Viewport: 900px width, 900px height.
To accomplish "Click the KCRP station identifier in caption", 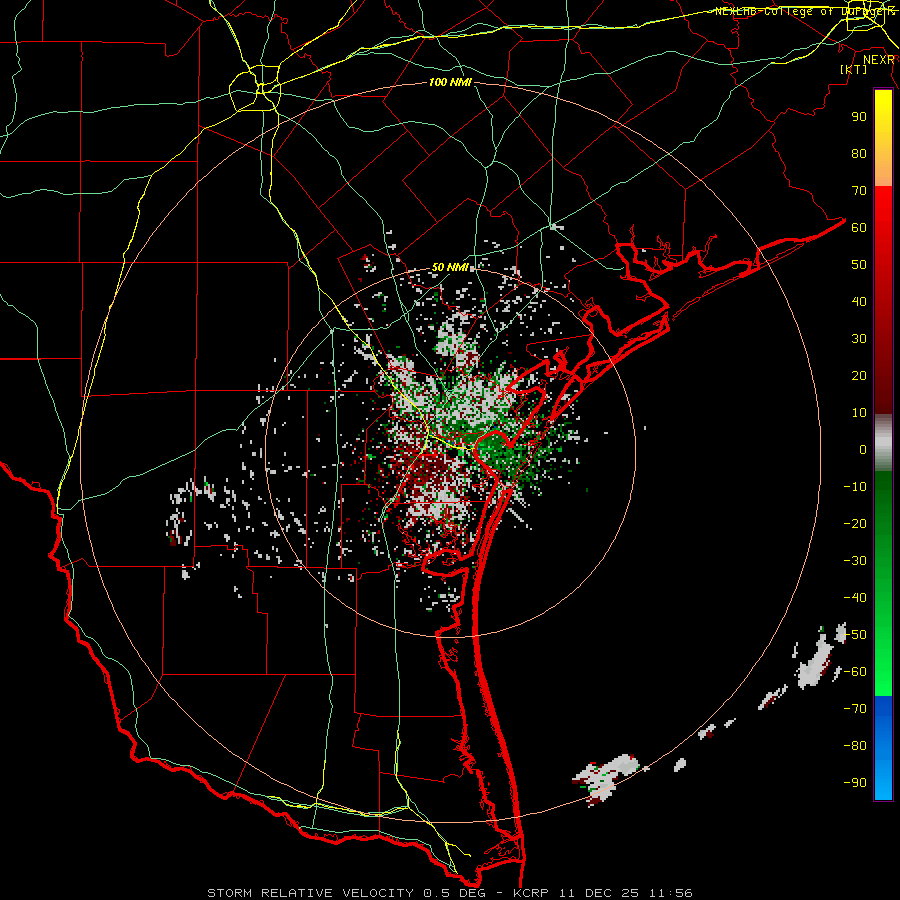I will [530, 893].
